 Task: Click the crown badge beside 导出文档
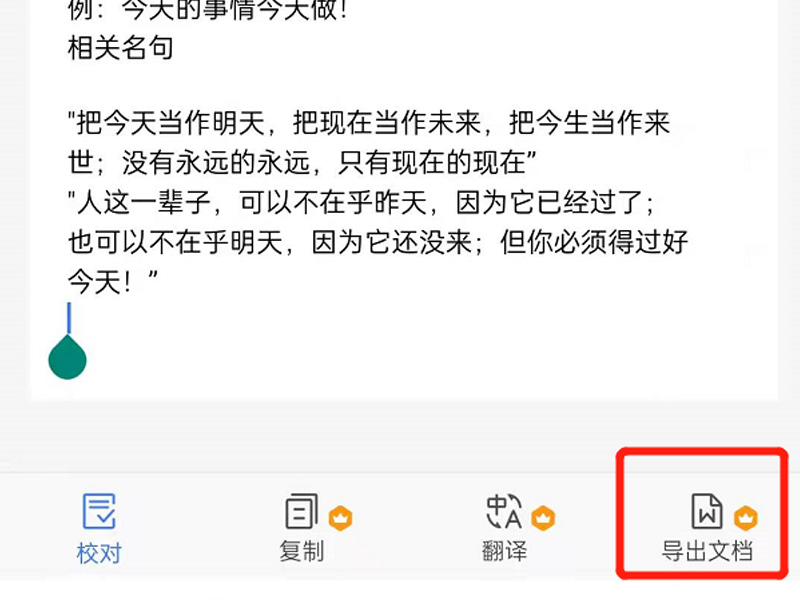pos(745,518)
